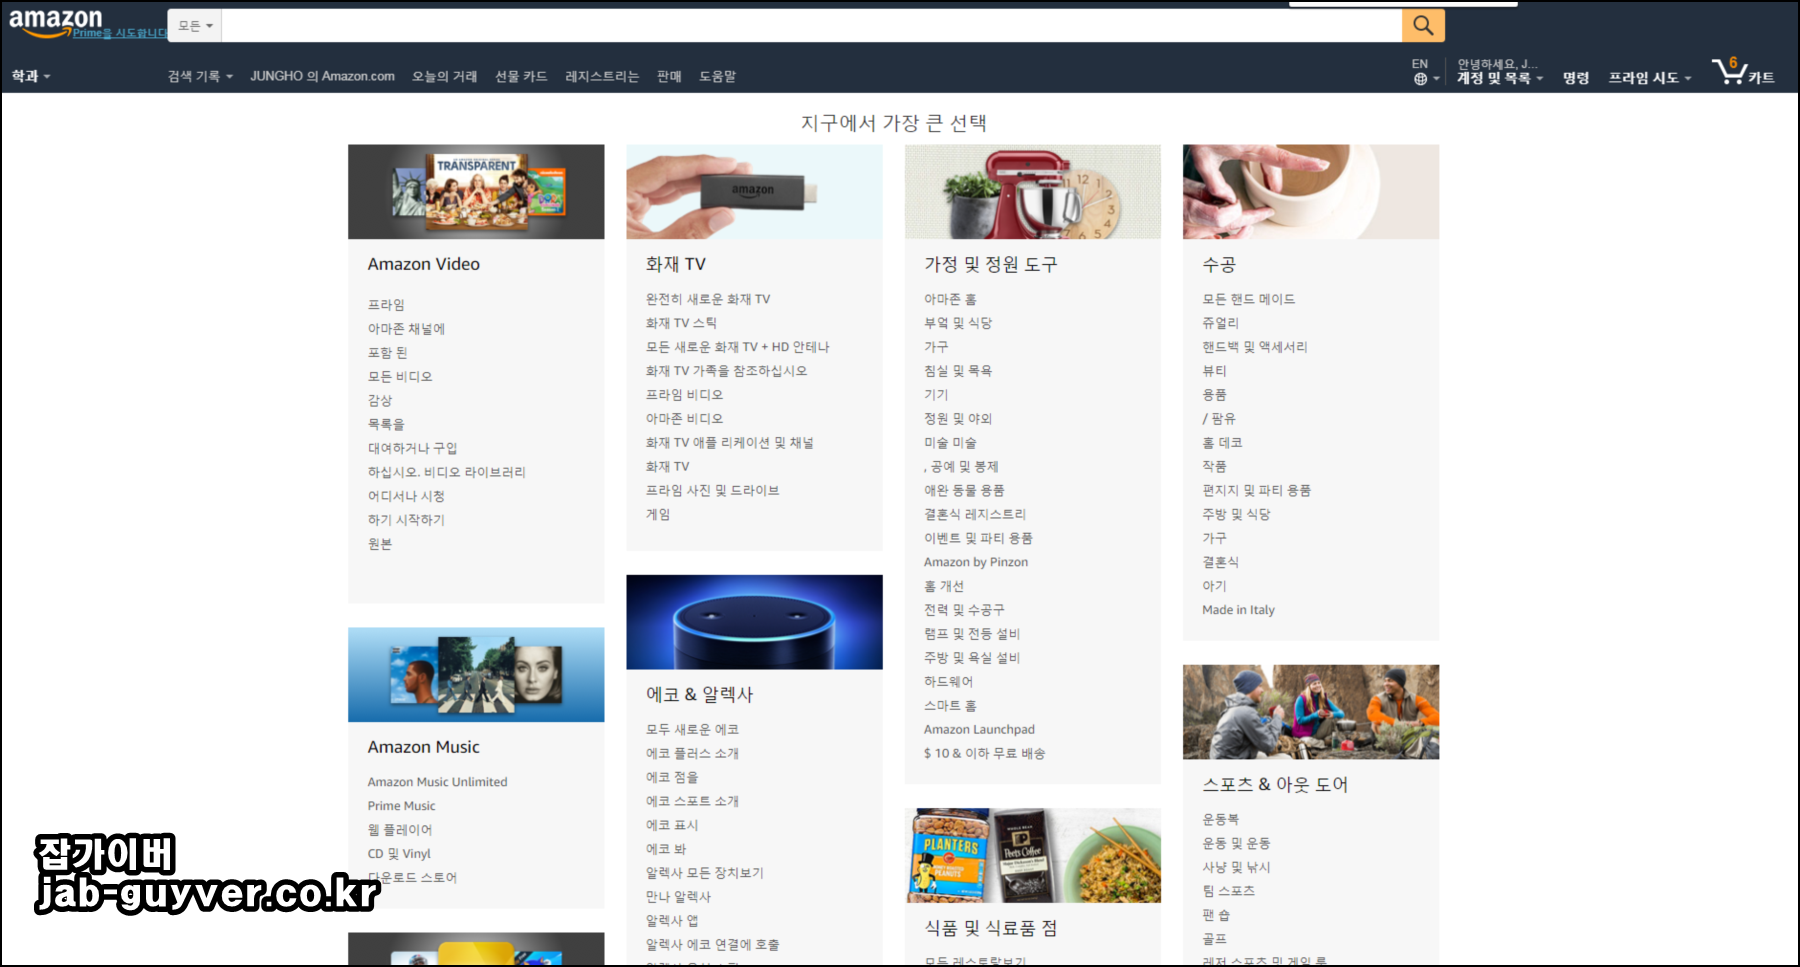This screenshot has height=967, width=1800.
Task: Expand the 계정 및 목록 dropdown
Action: [x=1499, y=78]
